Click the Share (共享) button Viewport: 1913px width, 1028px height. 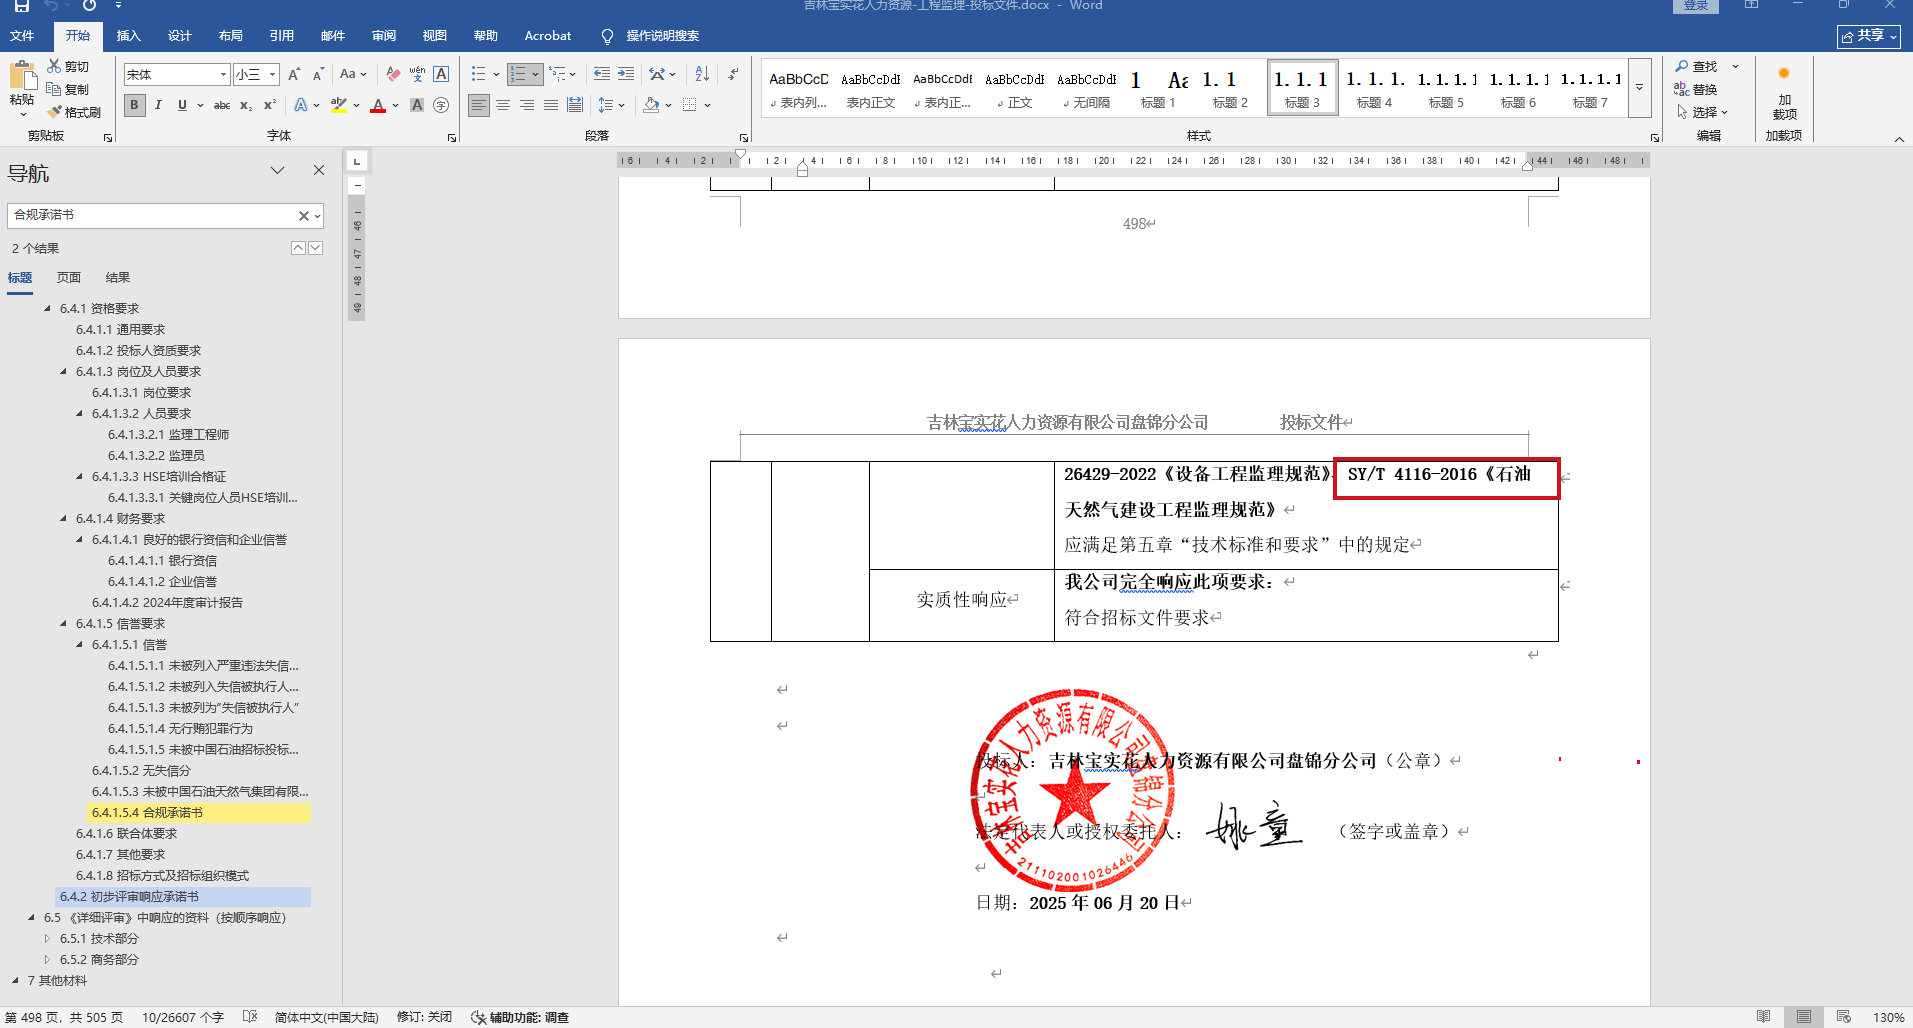pos(1868,36)
